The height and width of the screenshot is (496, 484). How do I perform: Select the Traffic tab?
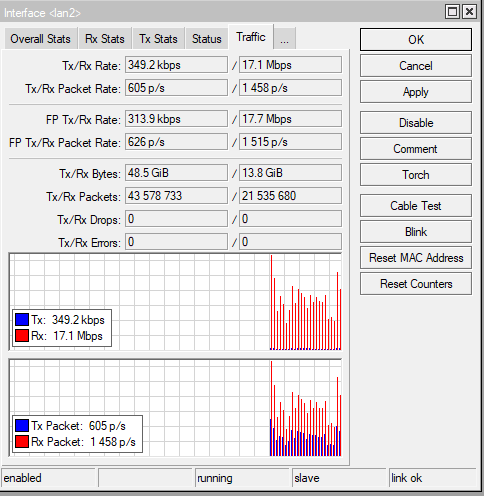click(x=251, y=37)
